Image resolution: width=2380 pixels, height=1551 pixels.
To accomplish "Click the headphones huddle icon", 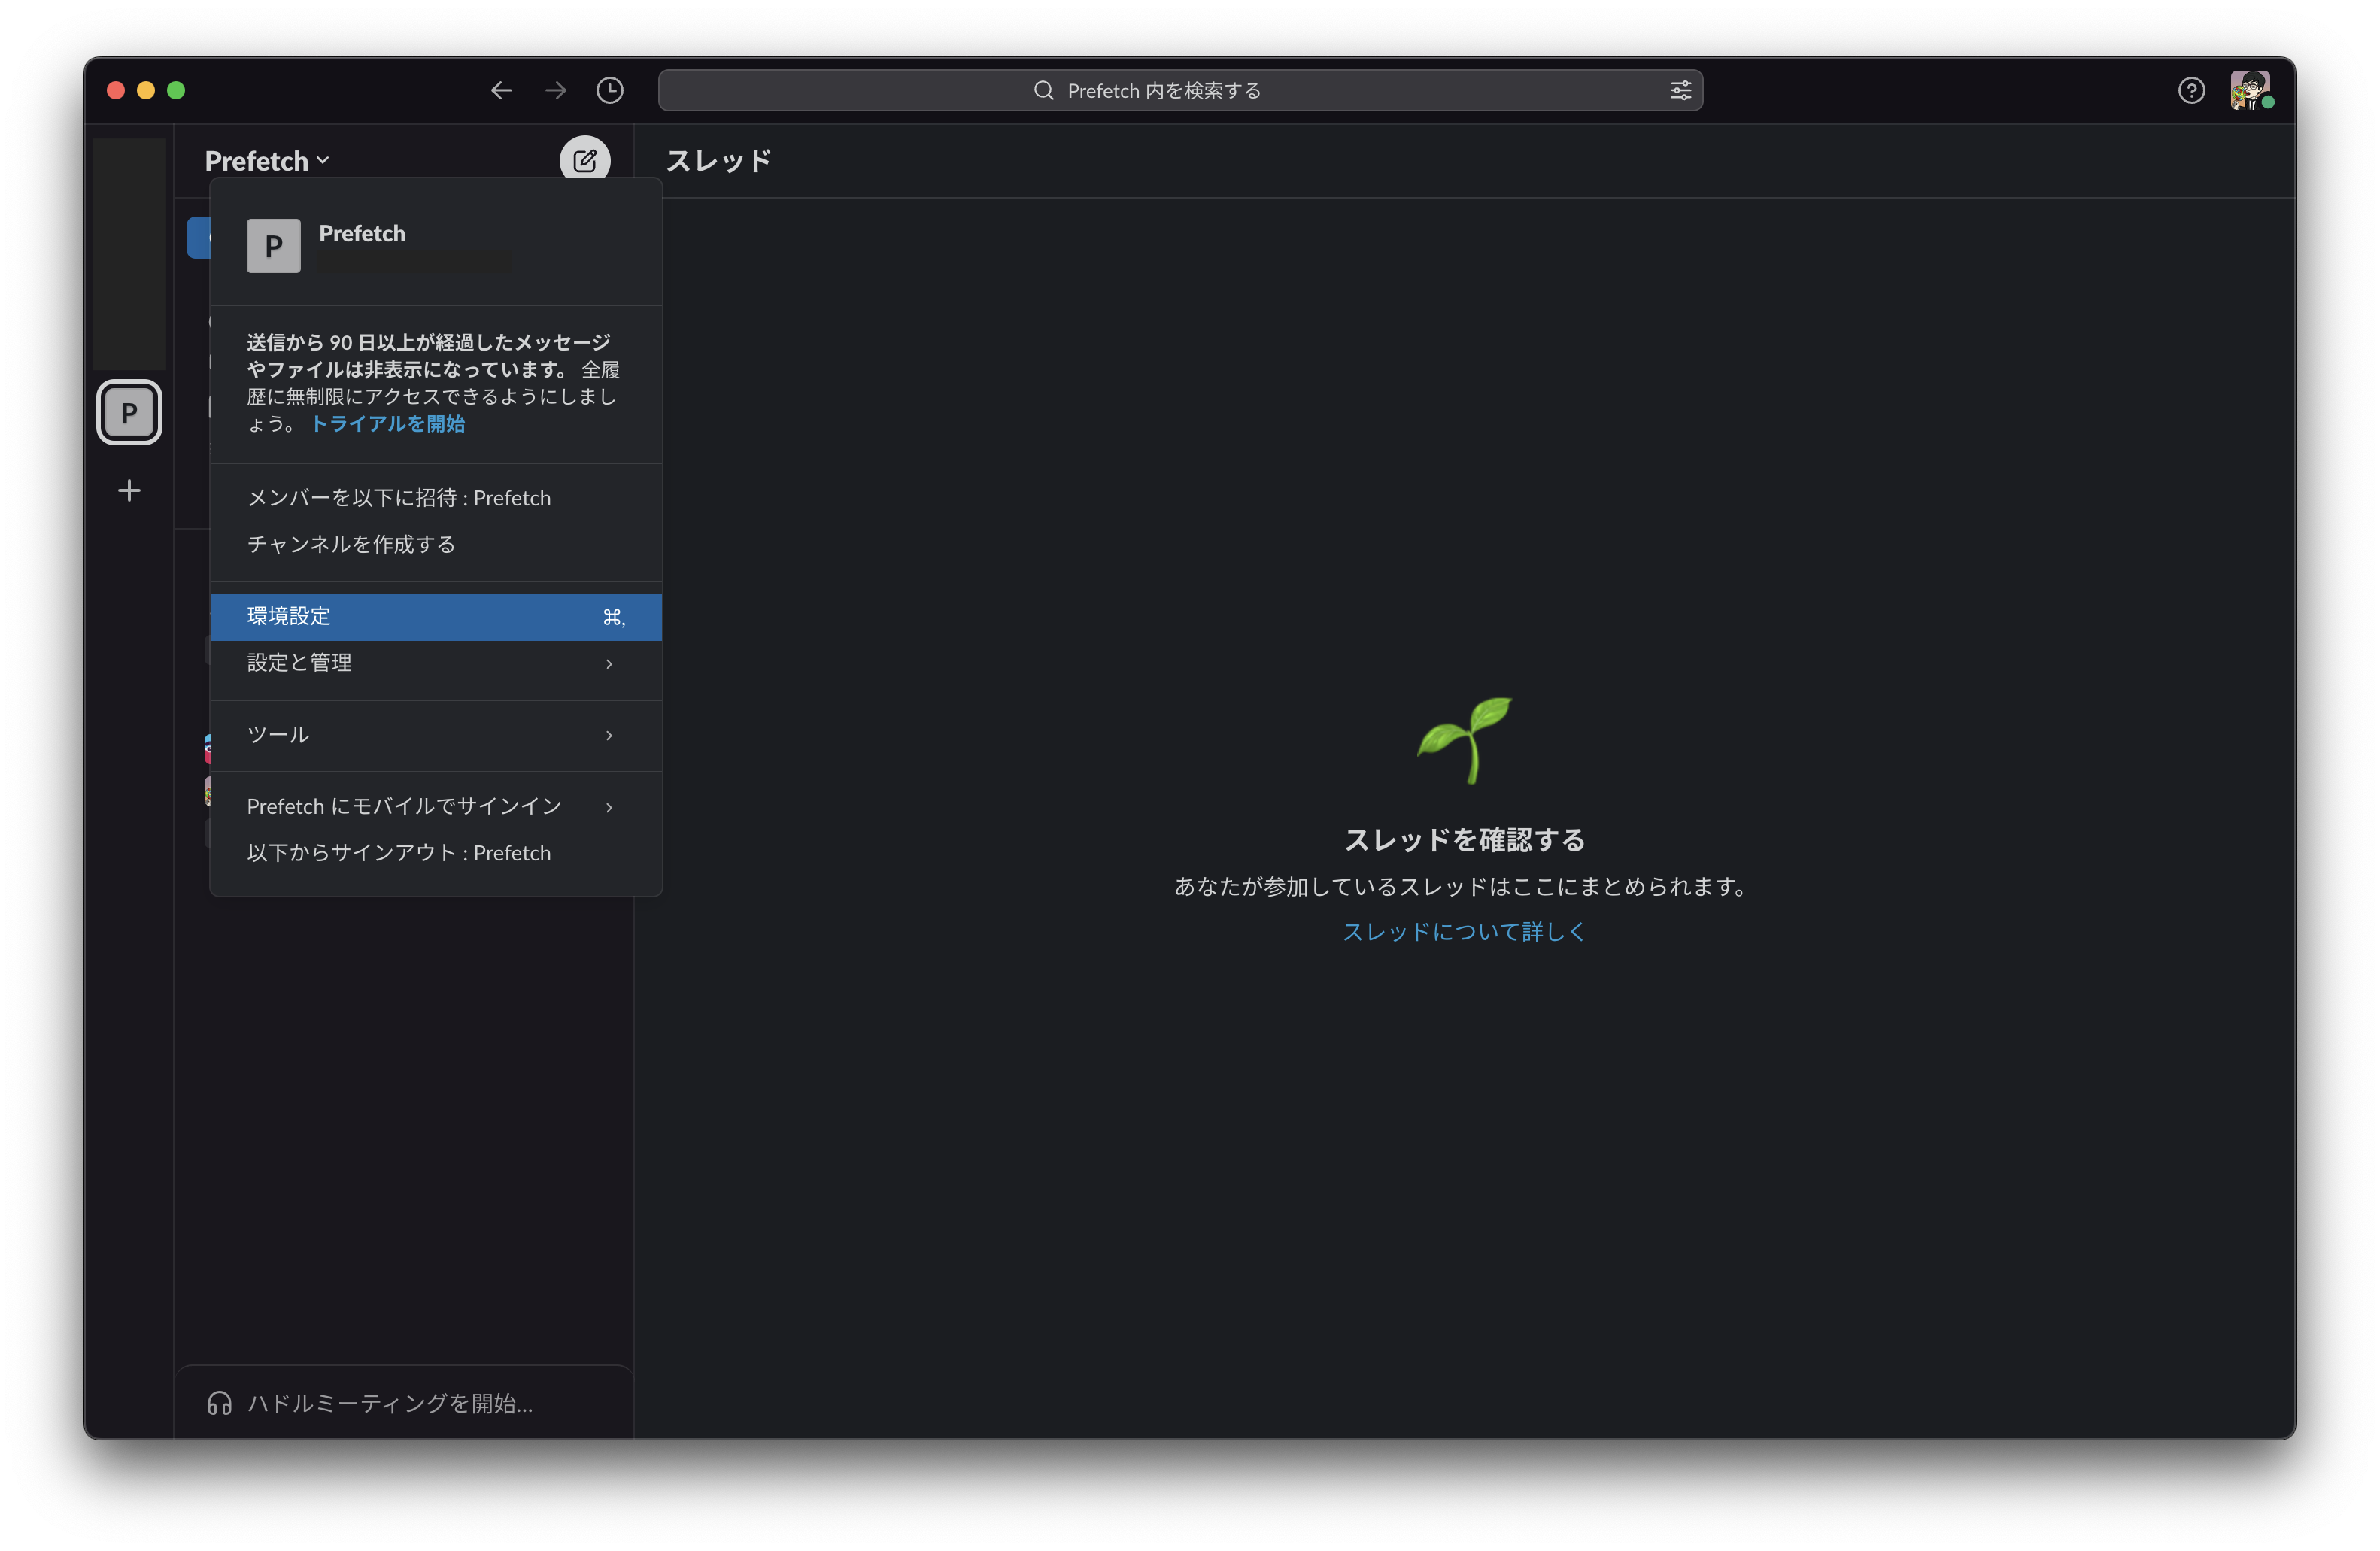I will [220, 1403].
